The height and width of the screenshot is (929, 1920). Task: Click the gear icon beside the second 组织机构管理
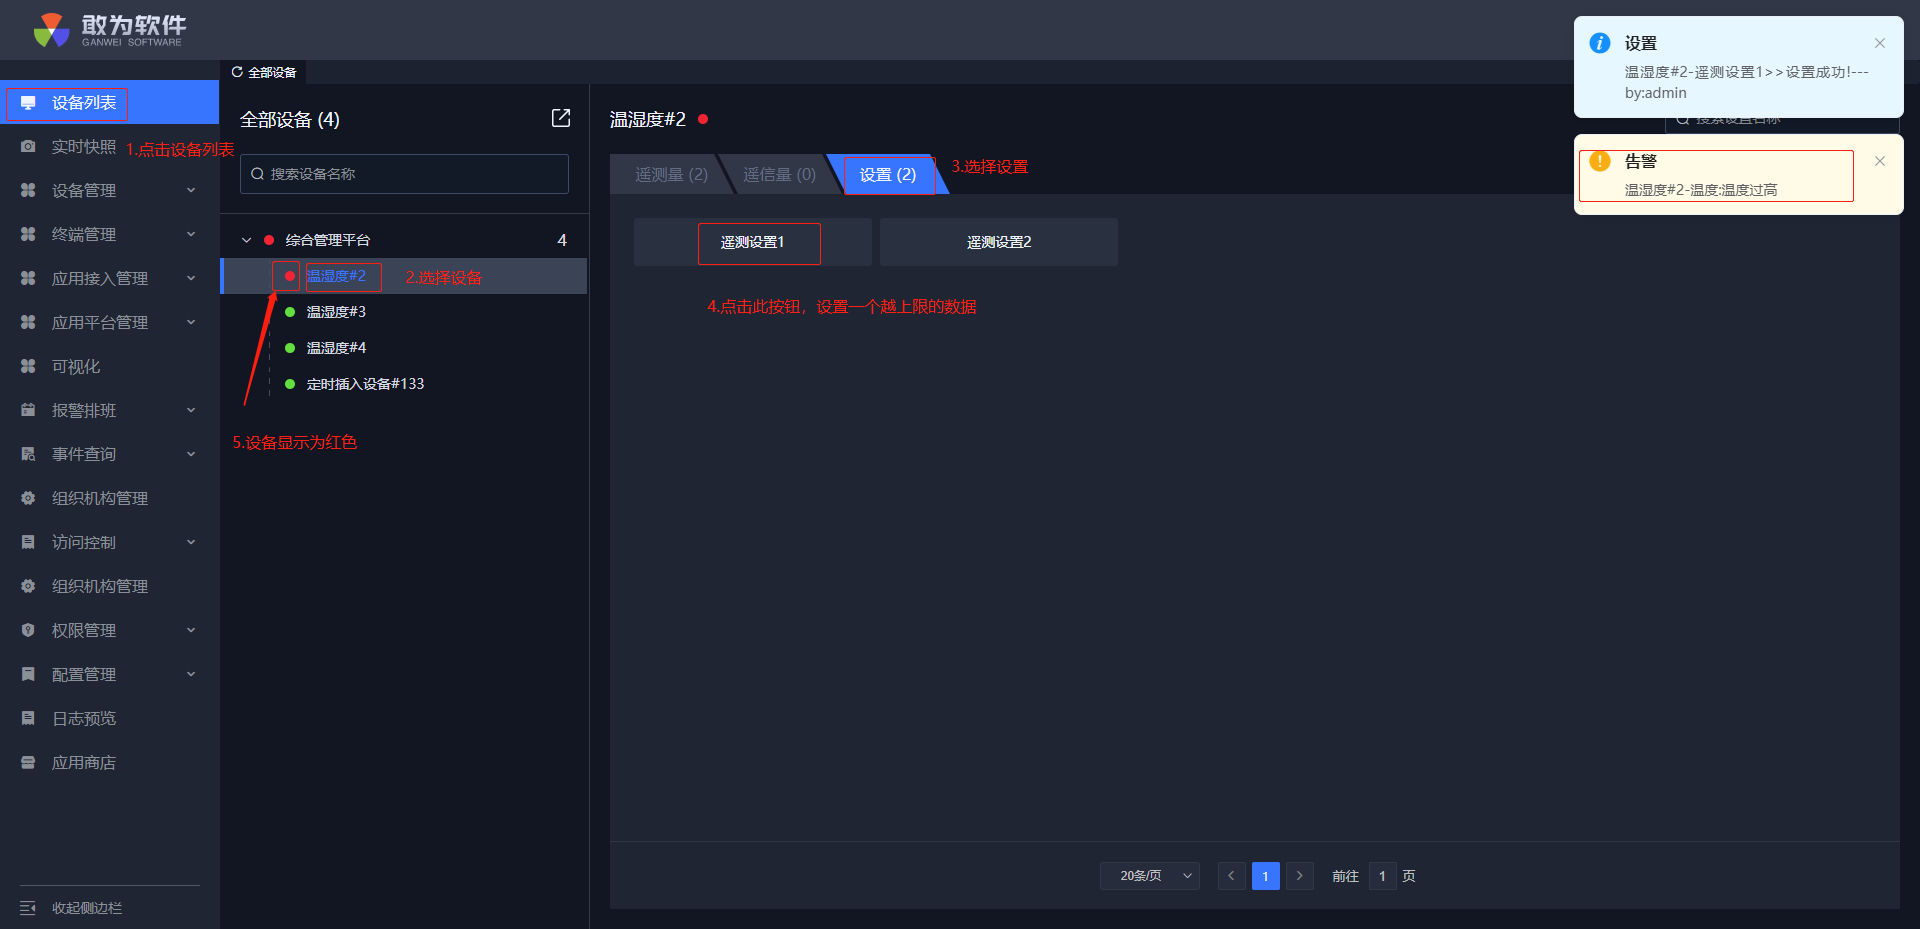pyautogui.click(x=28, y=586)
